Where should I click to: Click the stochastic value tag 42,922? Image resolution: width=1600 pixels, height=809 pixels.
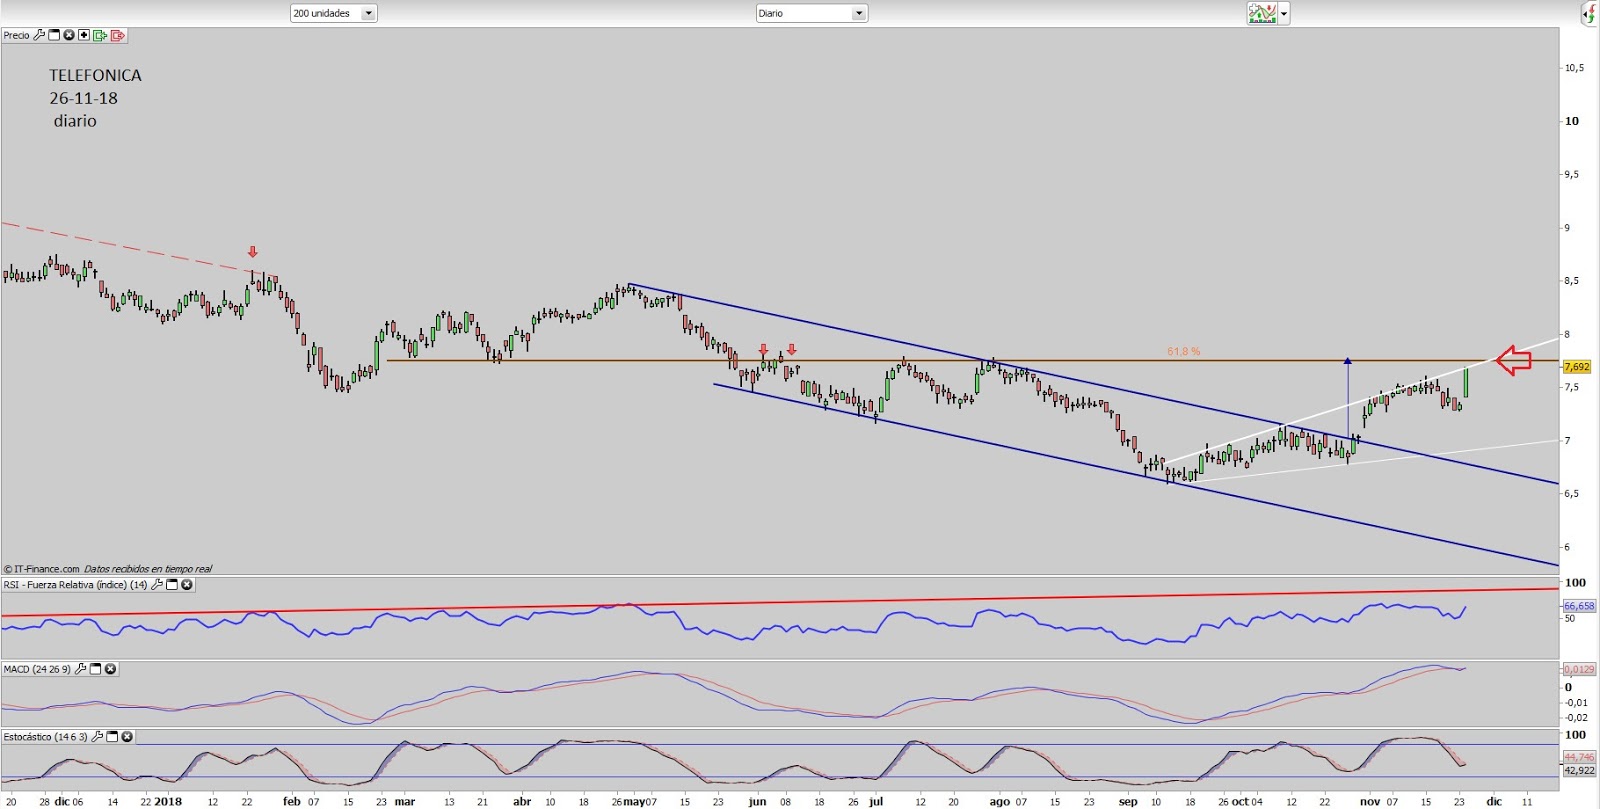[1579, 770]
